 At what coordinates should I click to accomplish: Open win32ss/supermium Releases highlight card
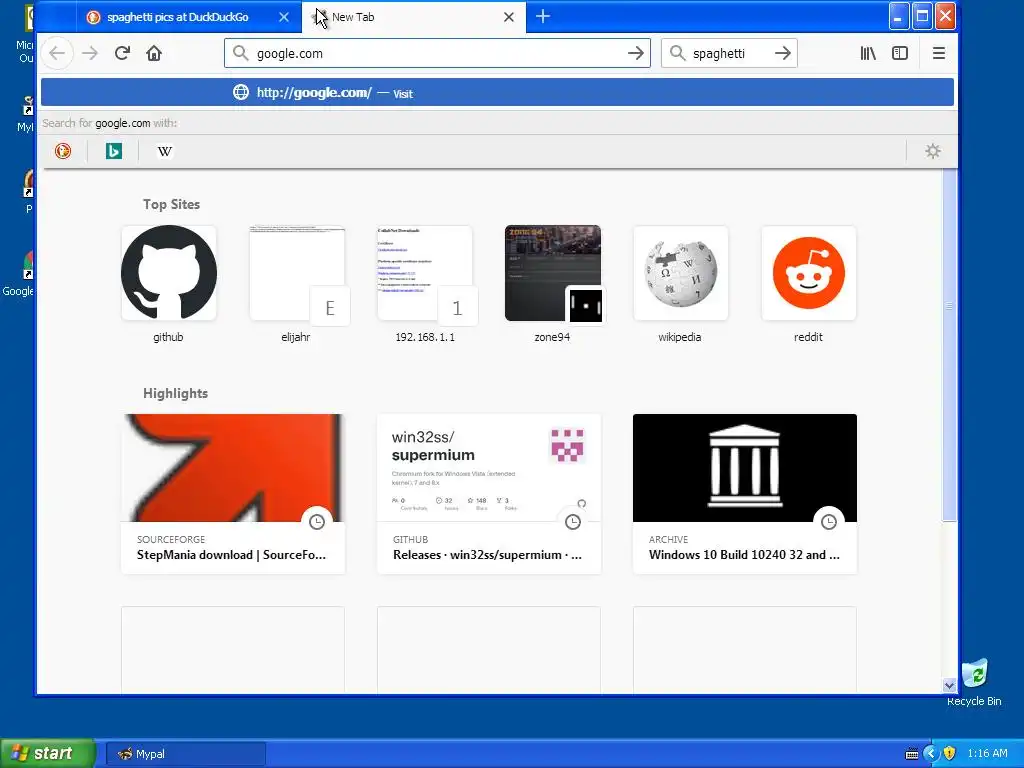488,494
